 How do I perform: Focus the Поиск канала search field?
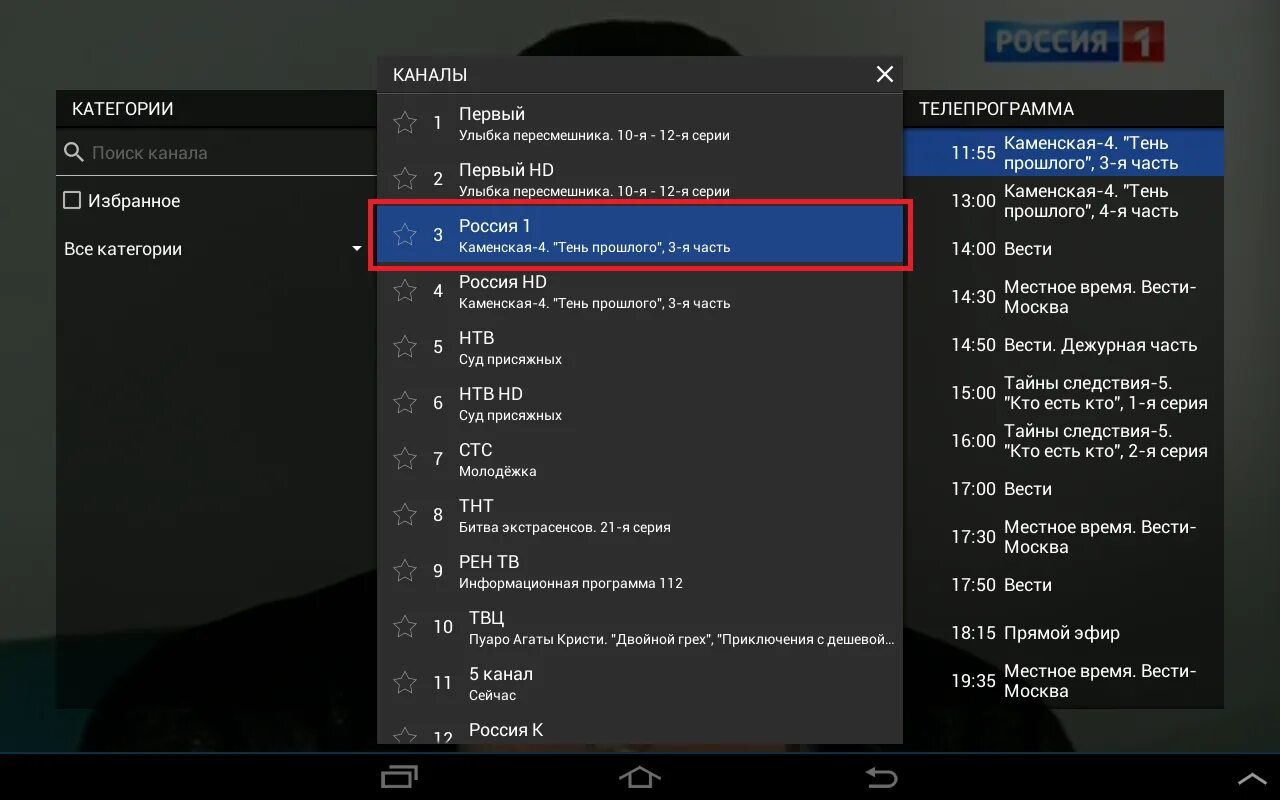coord(216,153)
